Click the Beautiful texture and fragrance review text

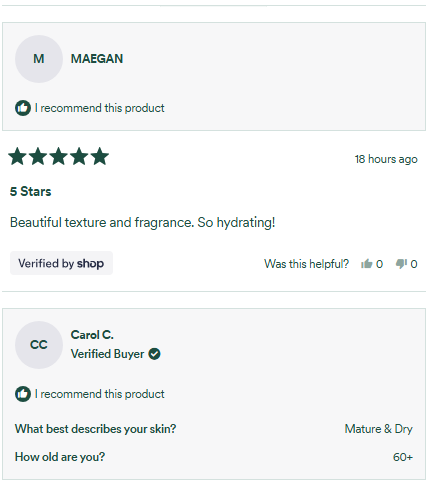143,222
